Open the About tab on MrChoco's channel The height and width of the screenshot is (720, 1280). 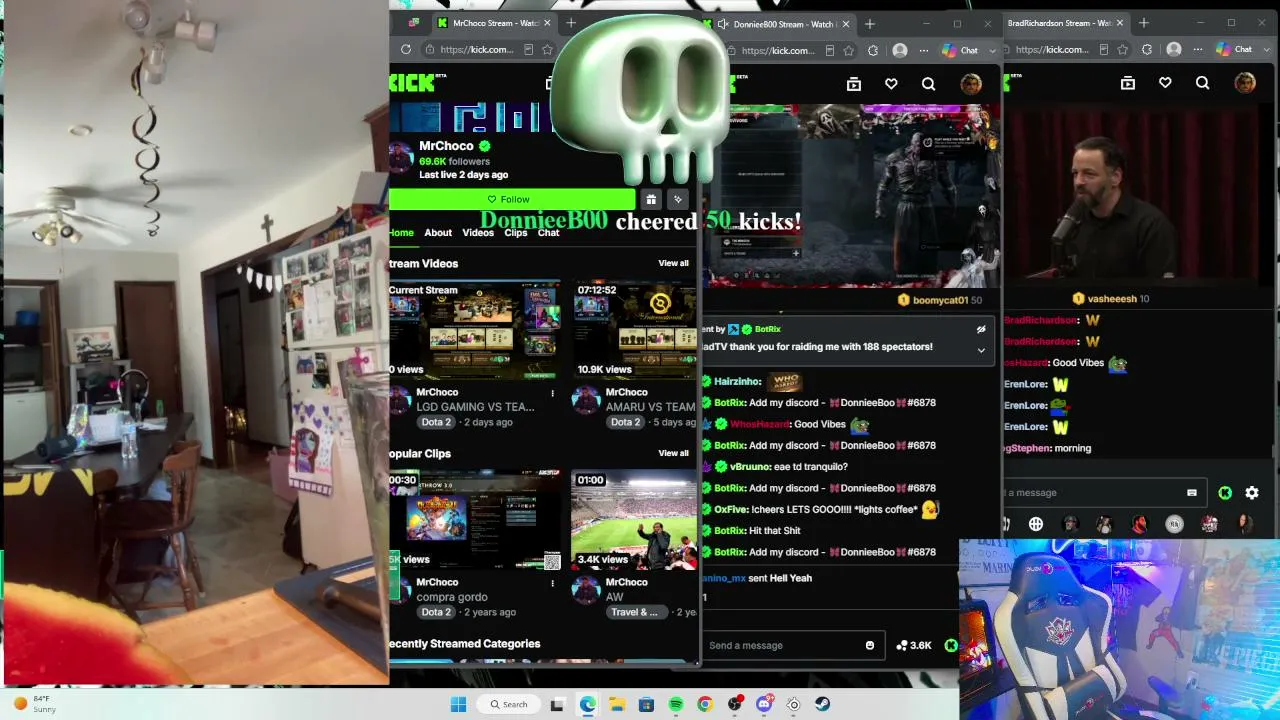[438, 233]
